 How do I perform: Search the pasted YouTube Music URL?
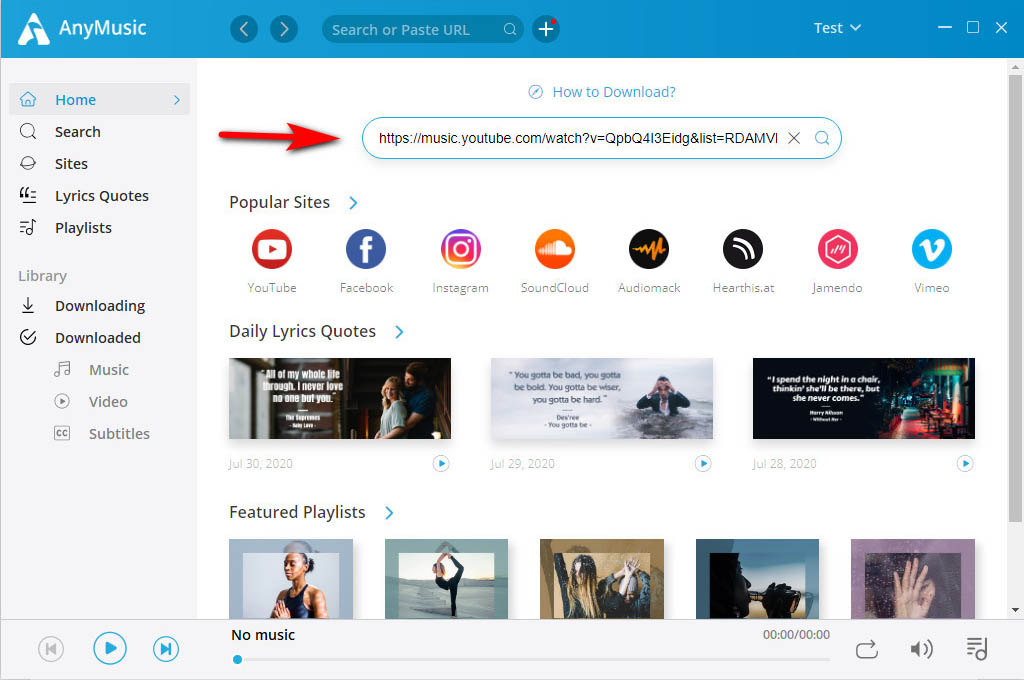pos(822,138)
